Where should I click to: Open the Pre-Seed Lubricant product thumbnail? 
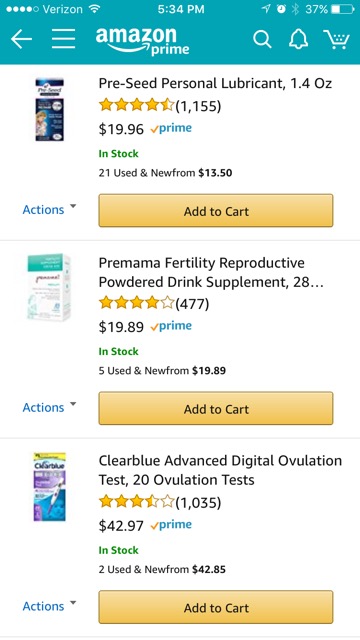point(49,109)
